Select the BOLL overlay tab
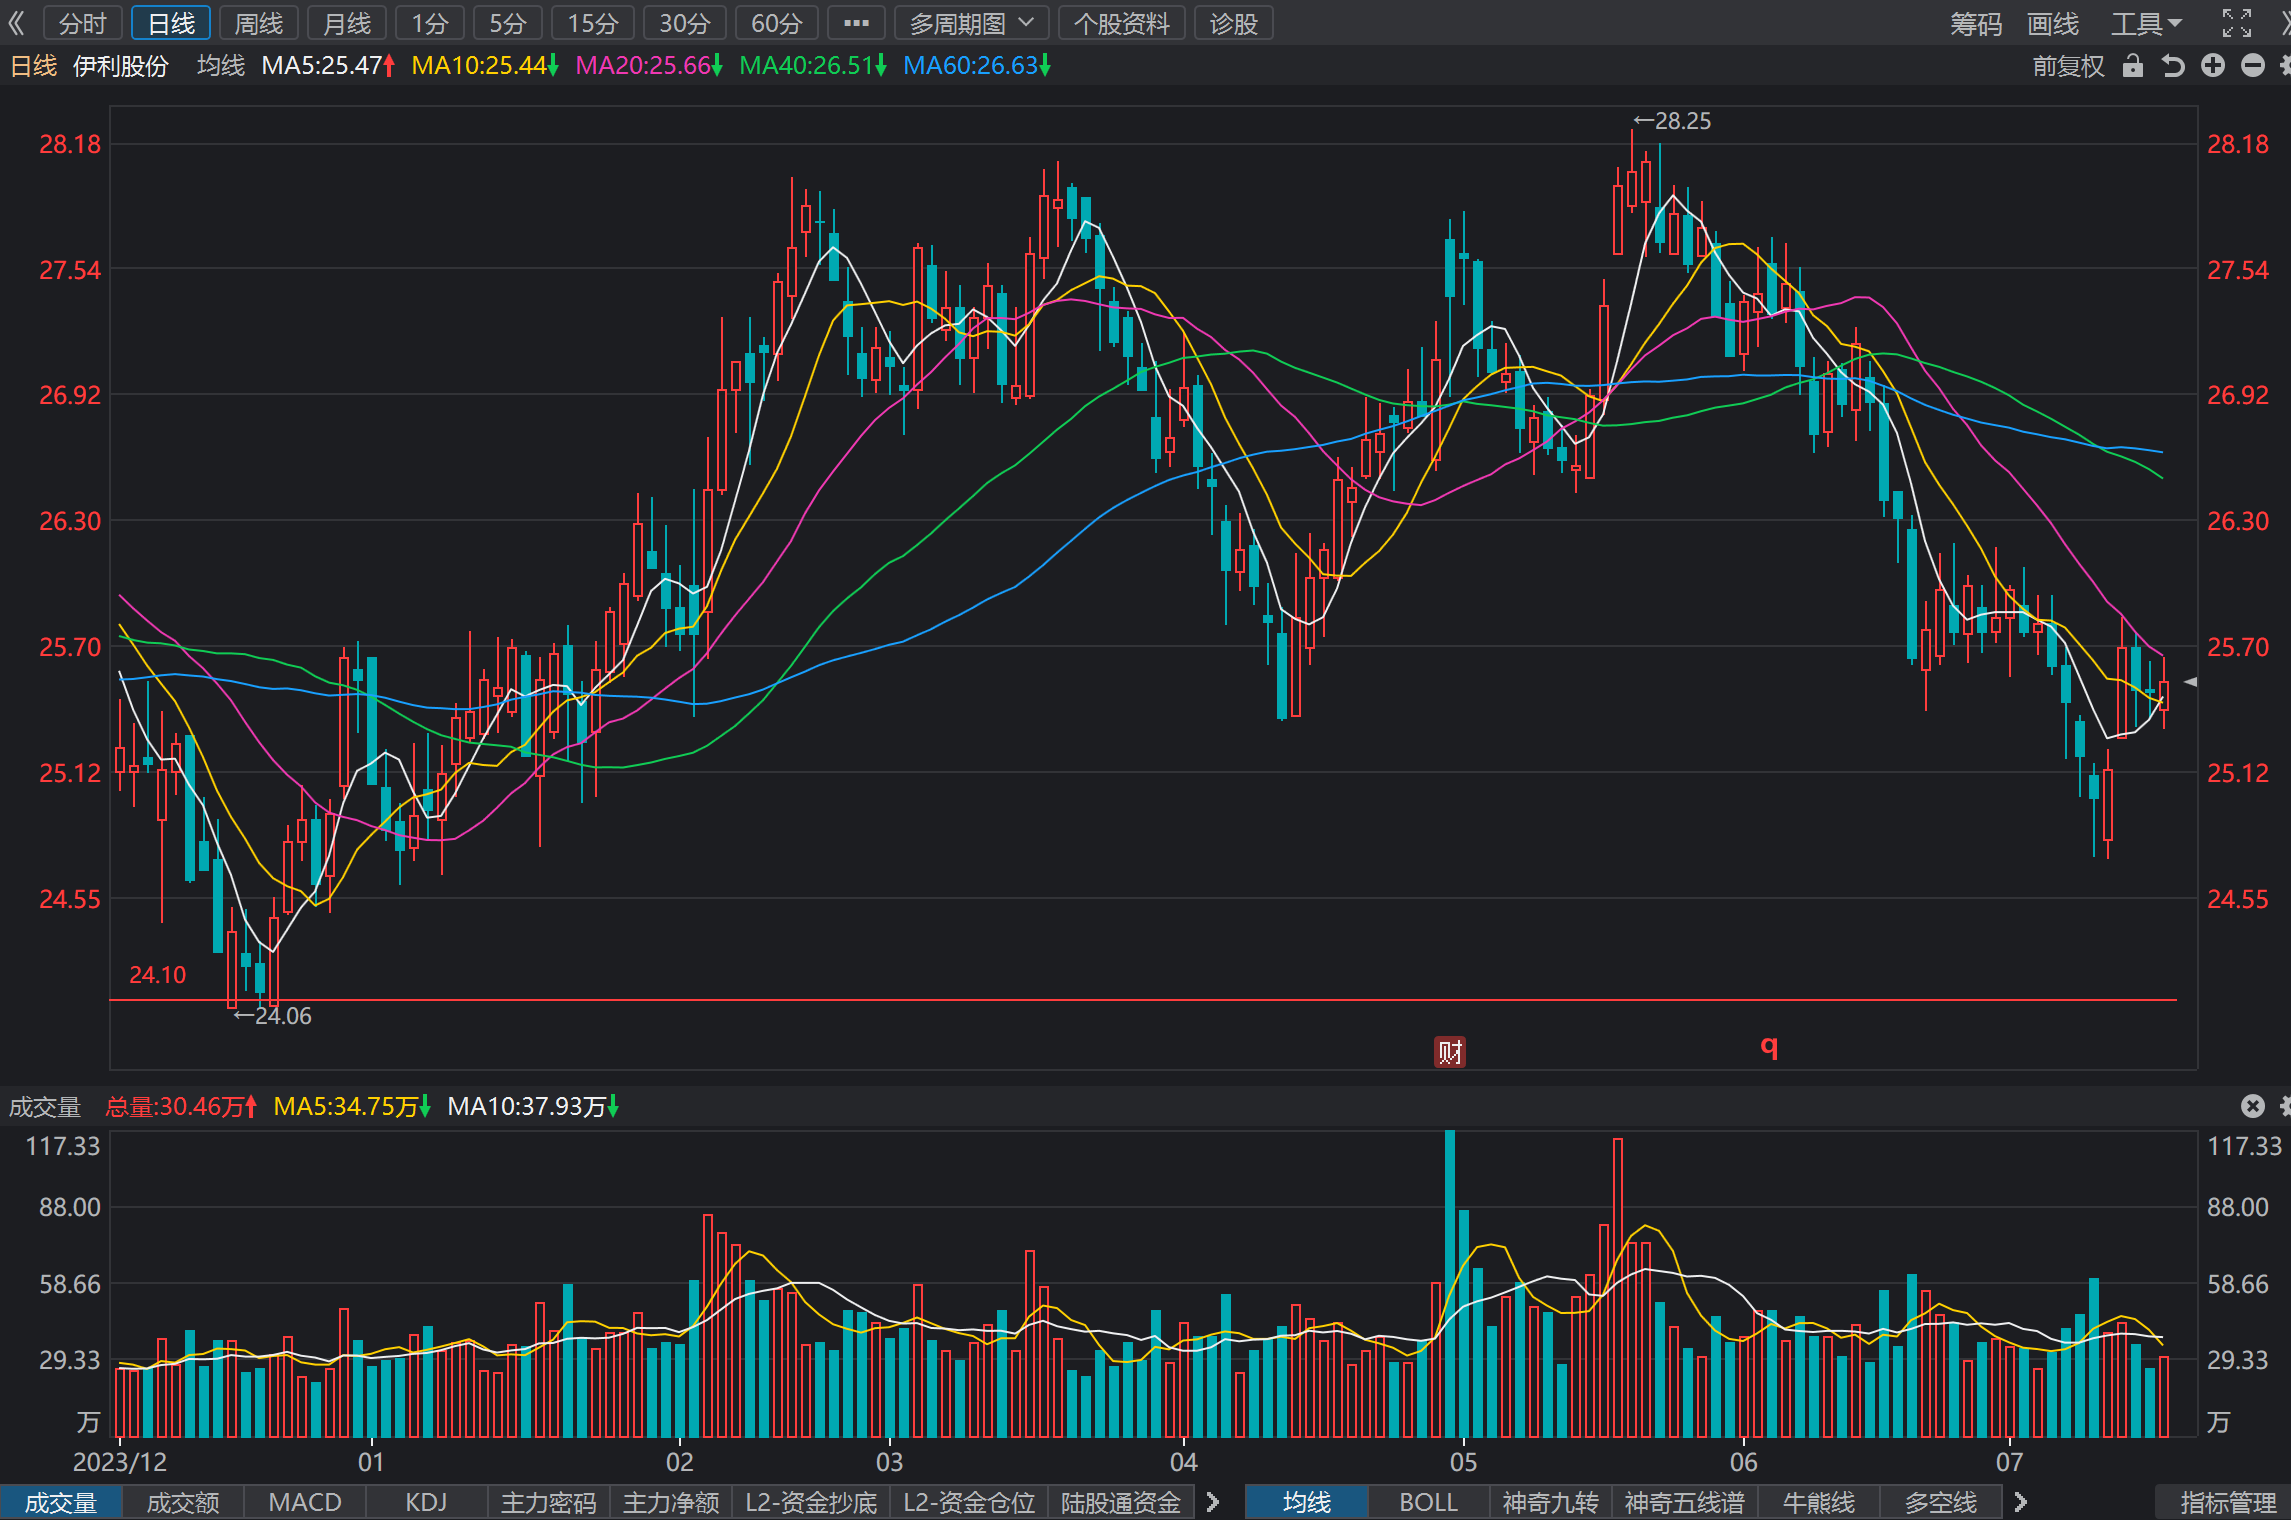Viewport: 2291px width, 1520px height. [1428, 1502]
